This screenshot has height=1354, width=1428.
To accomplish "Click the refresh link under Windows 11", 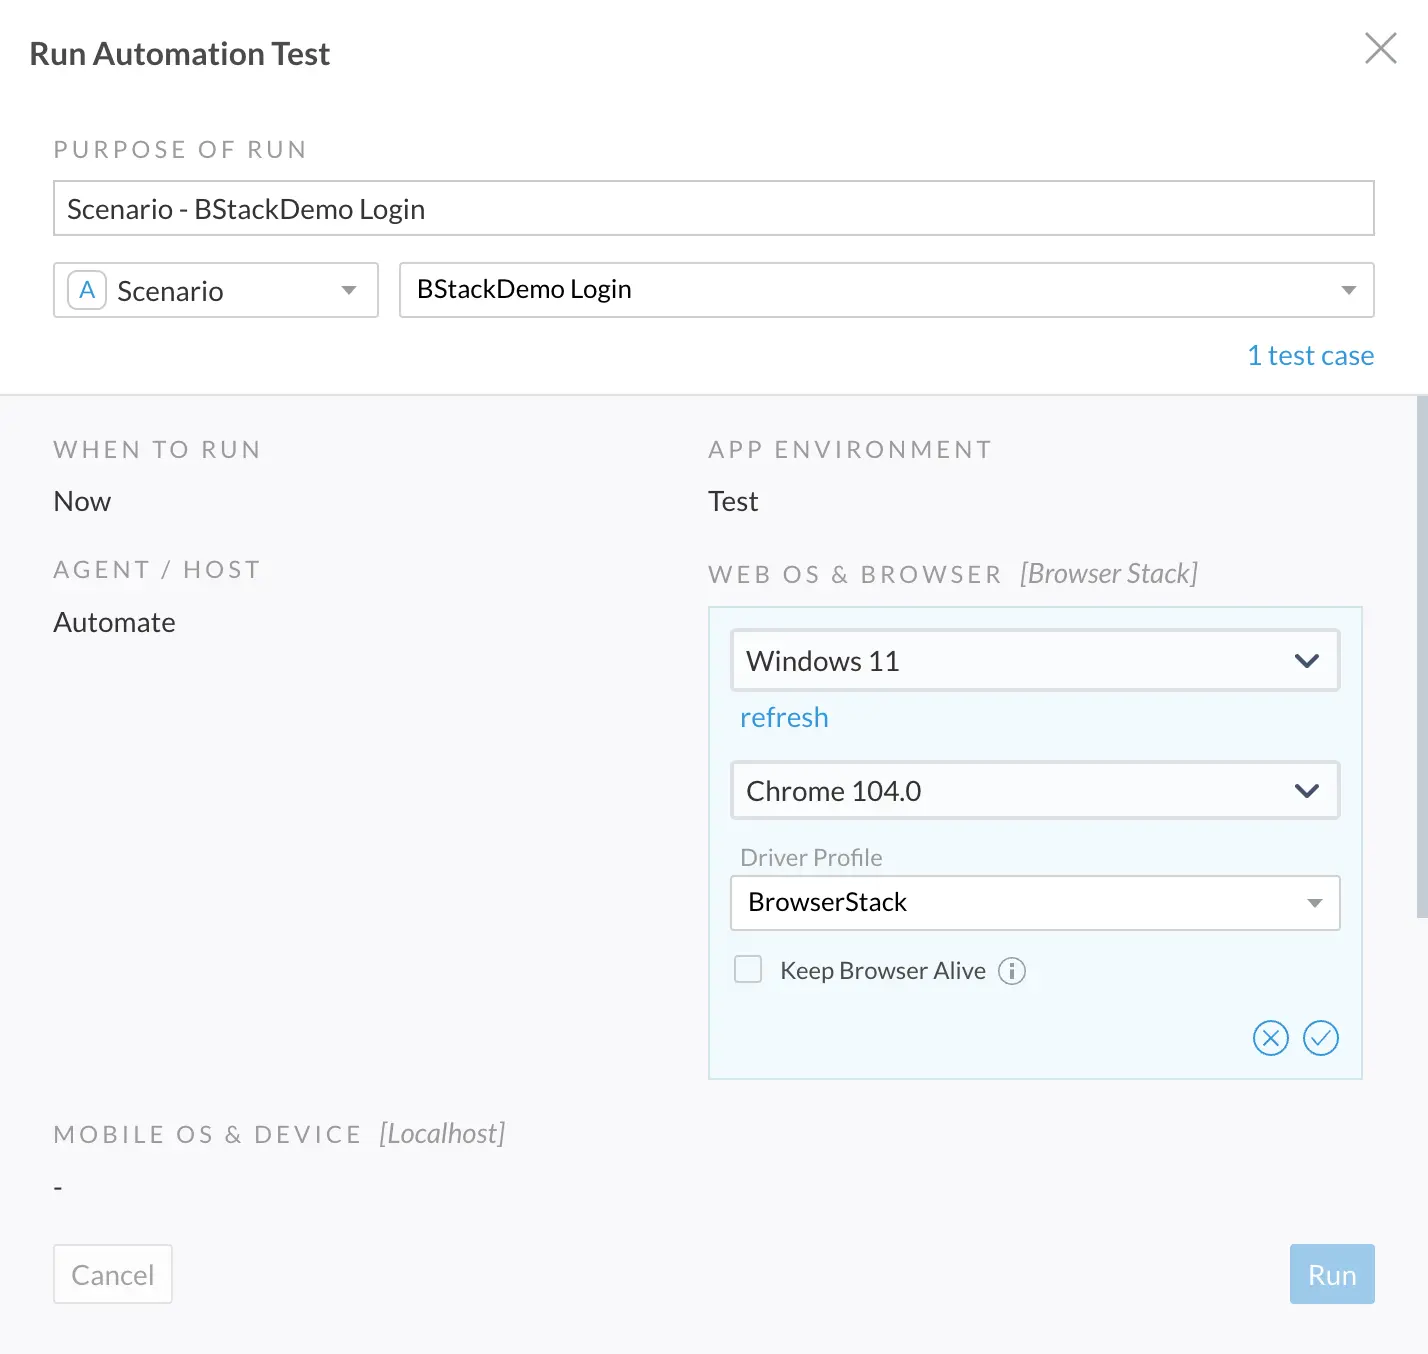I will 784,718.
